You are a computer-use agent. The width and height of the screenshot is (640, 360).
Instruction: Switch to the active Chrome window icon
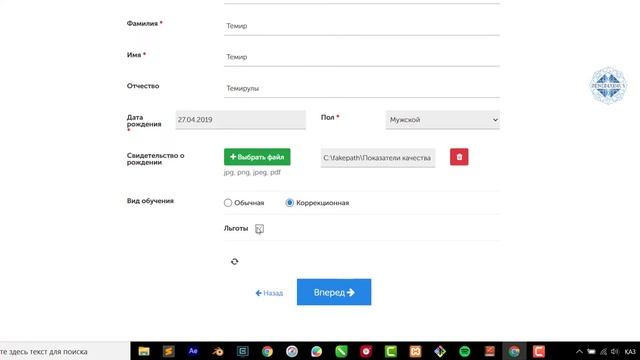point(514,351)
